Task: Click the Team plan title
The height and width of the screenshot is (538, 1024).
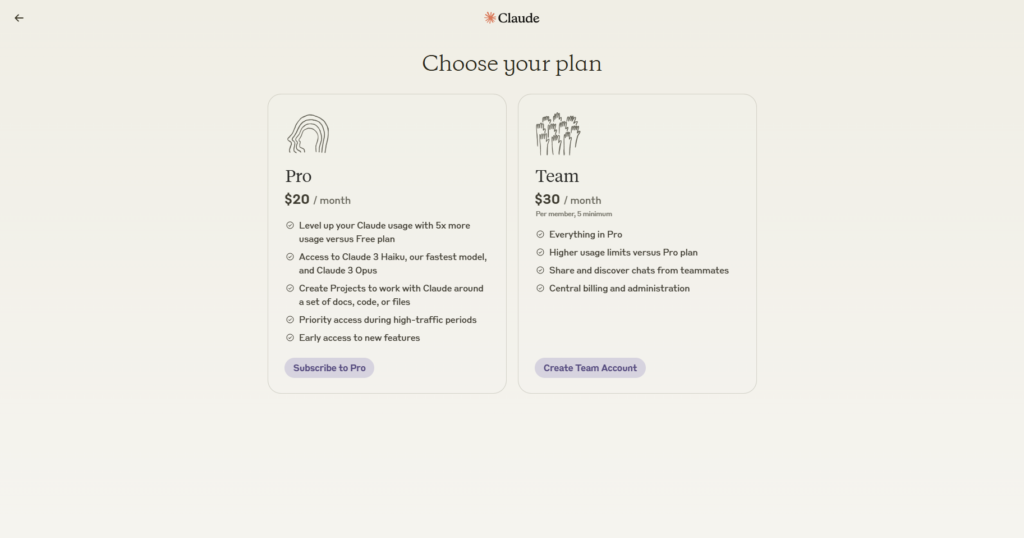Action: coord(557,176)
